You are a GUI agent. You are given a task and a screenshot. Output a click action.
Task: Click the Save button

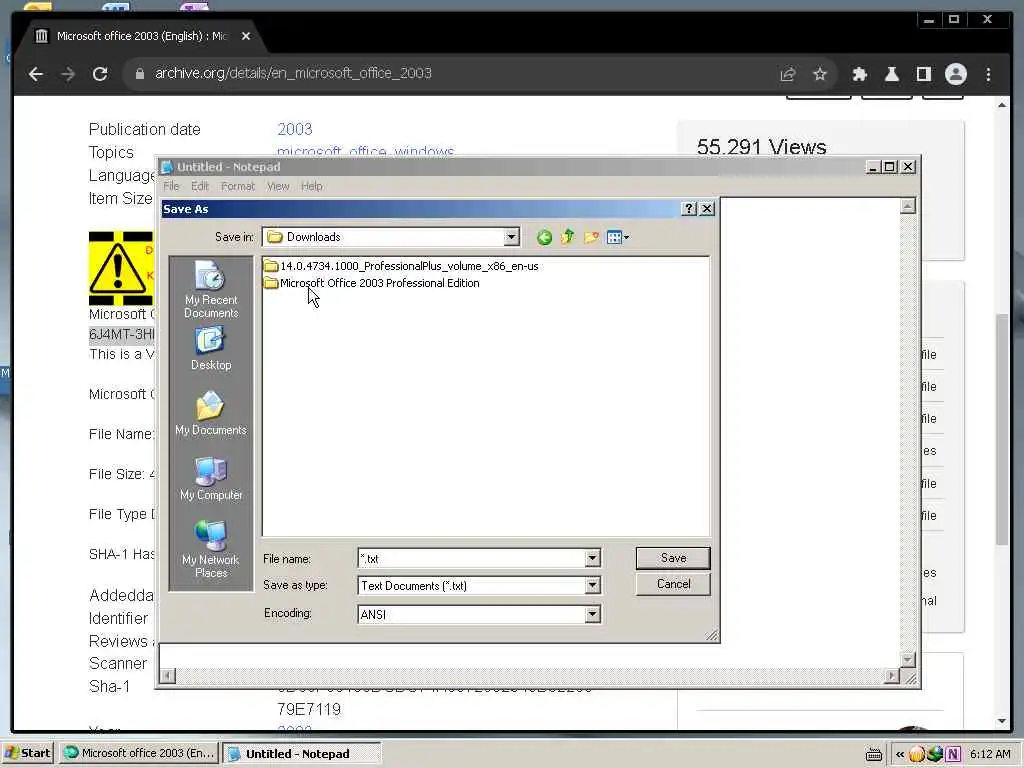[x=673, y=558]
